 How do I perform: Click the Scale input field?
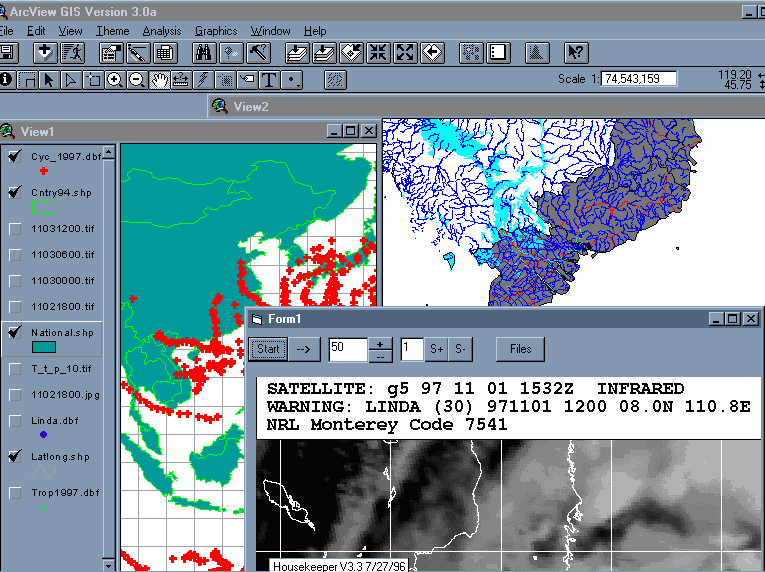coord(639,78)
